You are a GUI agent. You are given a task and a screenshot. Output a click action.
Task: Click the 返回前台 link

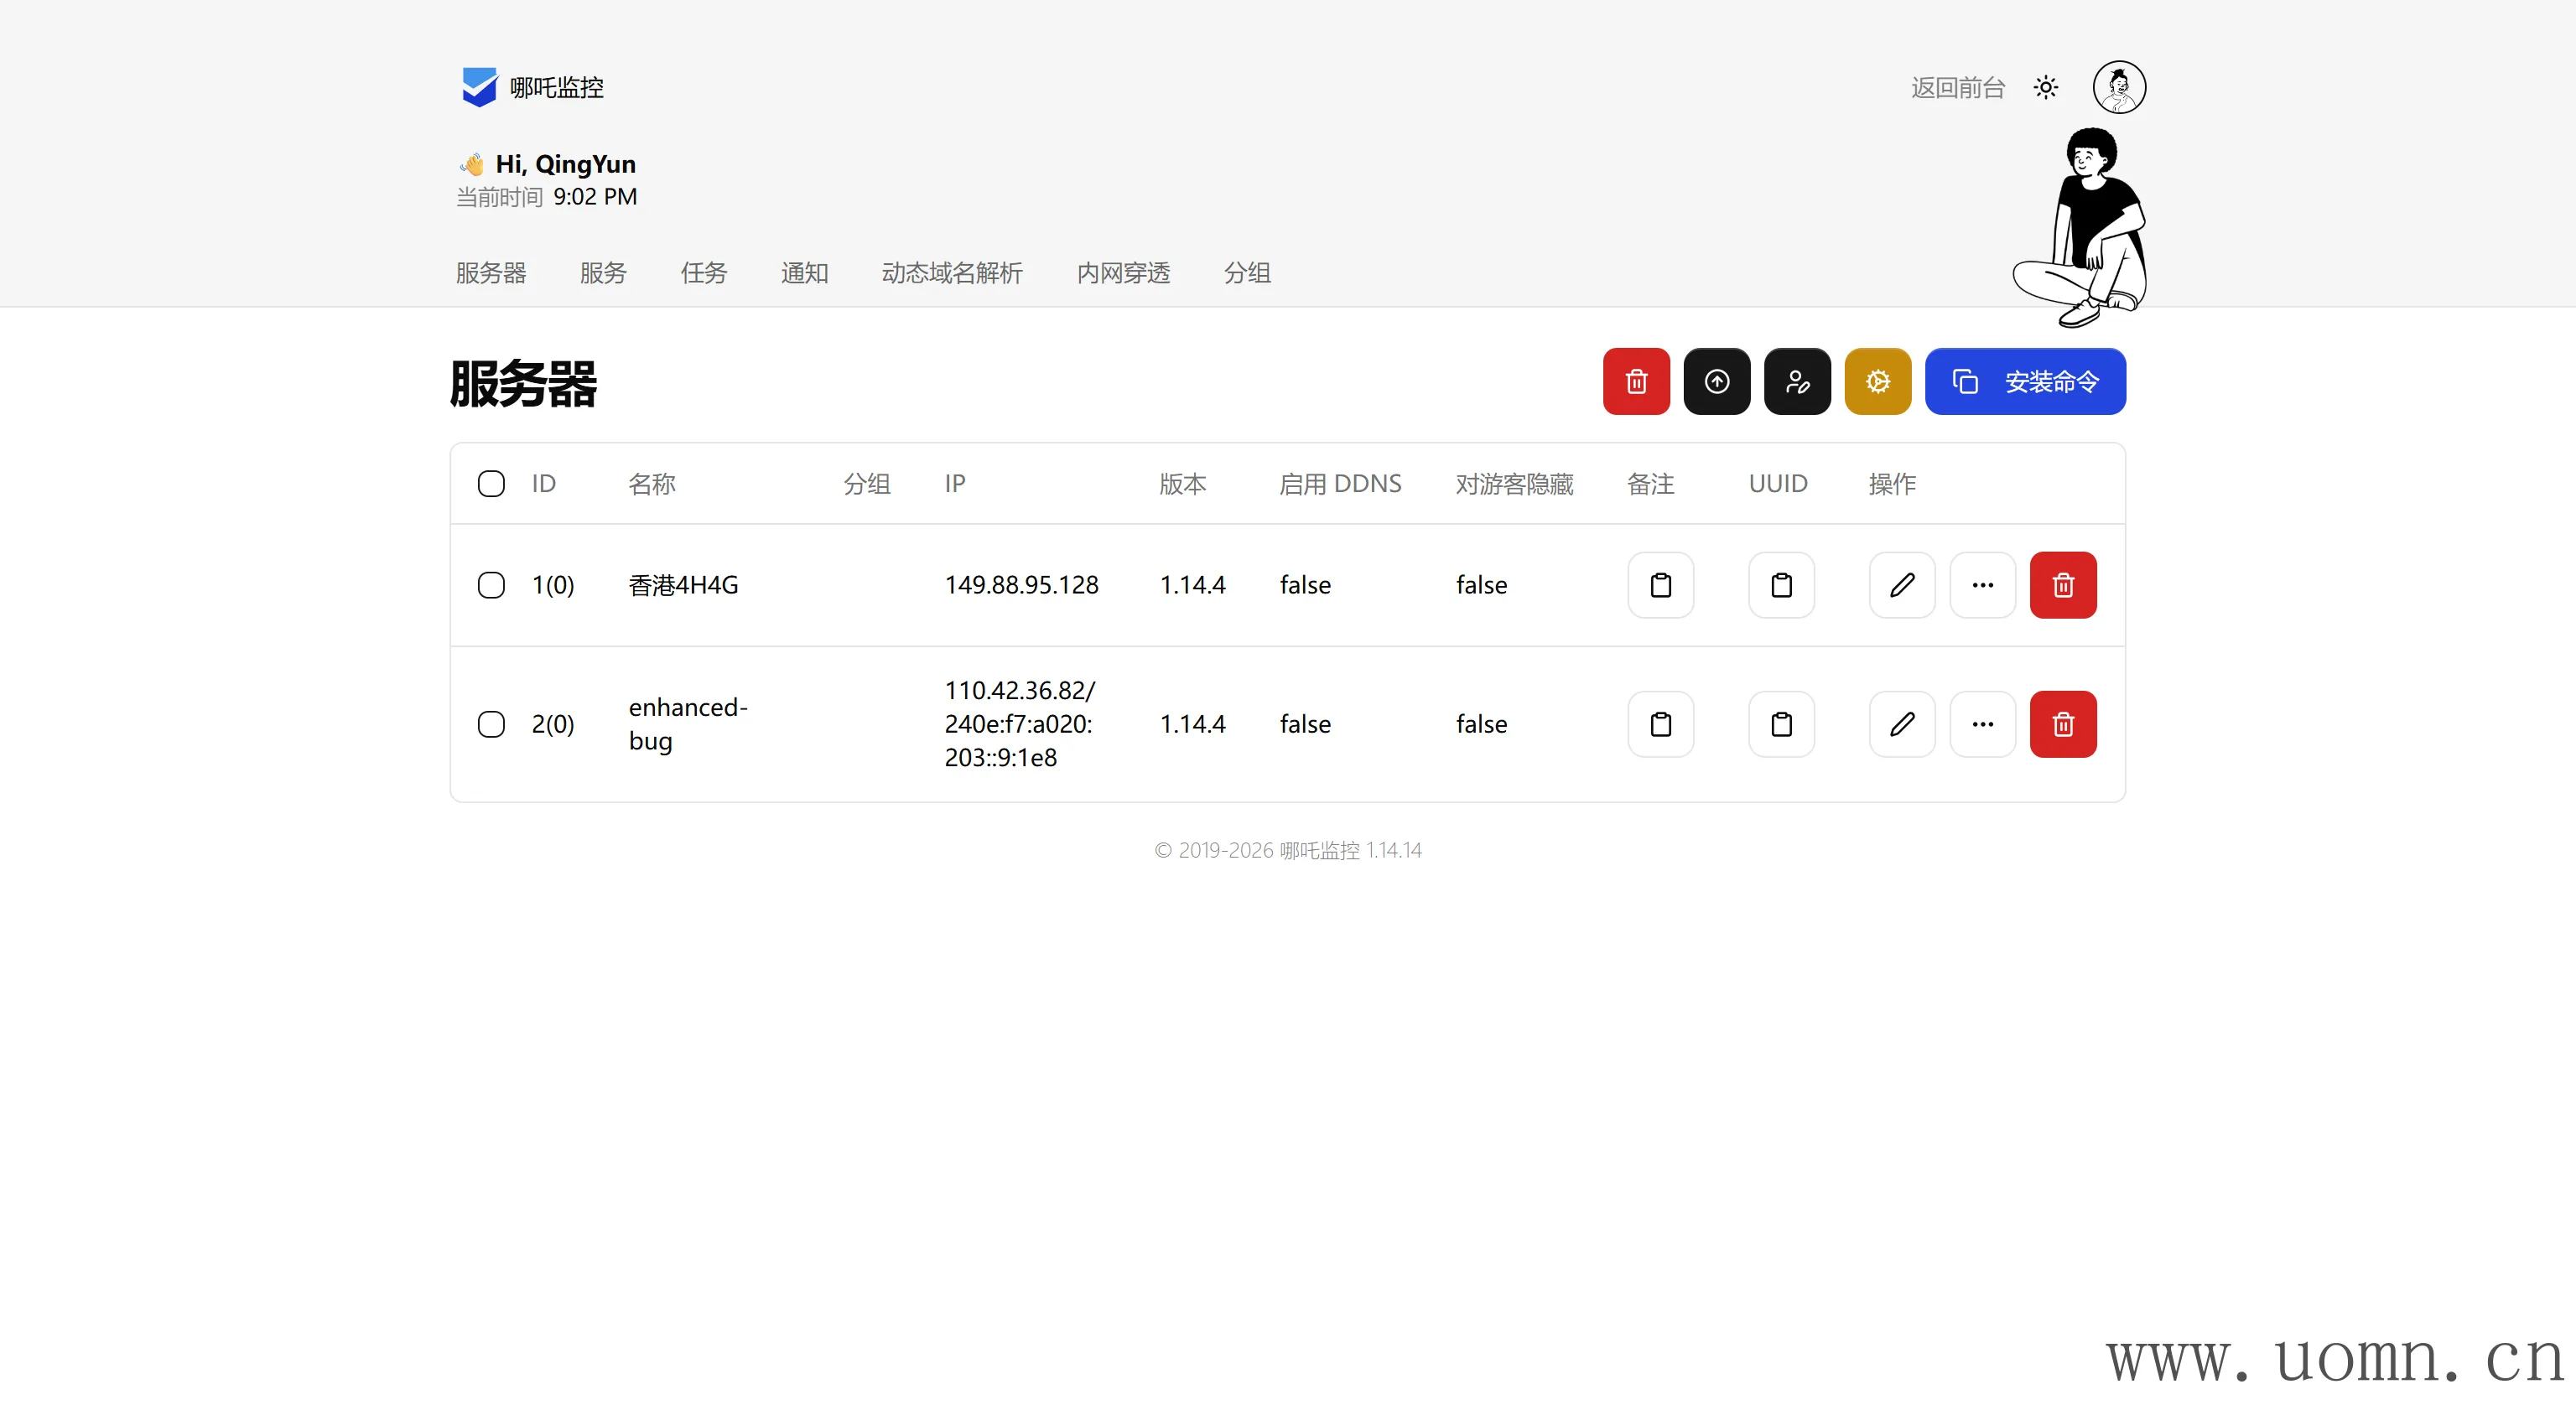click(1957, 88)
